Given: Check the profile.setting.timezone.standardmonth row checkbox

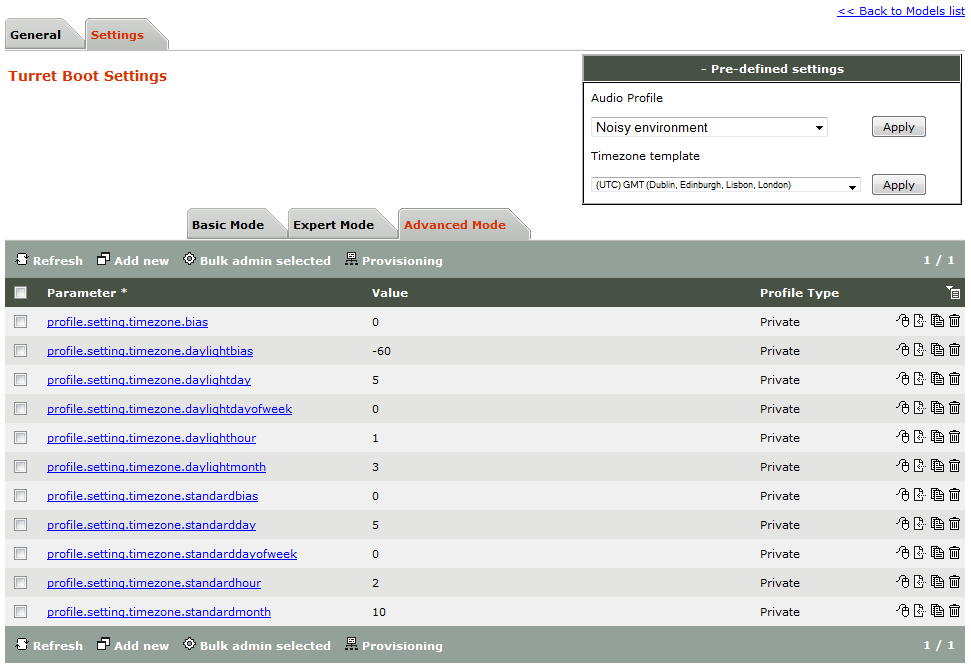Looking at the screenshot, I should [x=20, y=612].
